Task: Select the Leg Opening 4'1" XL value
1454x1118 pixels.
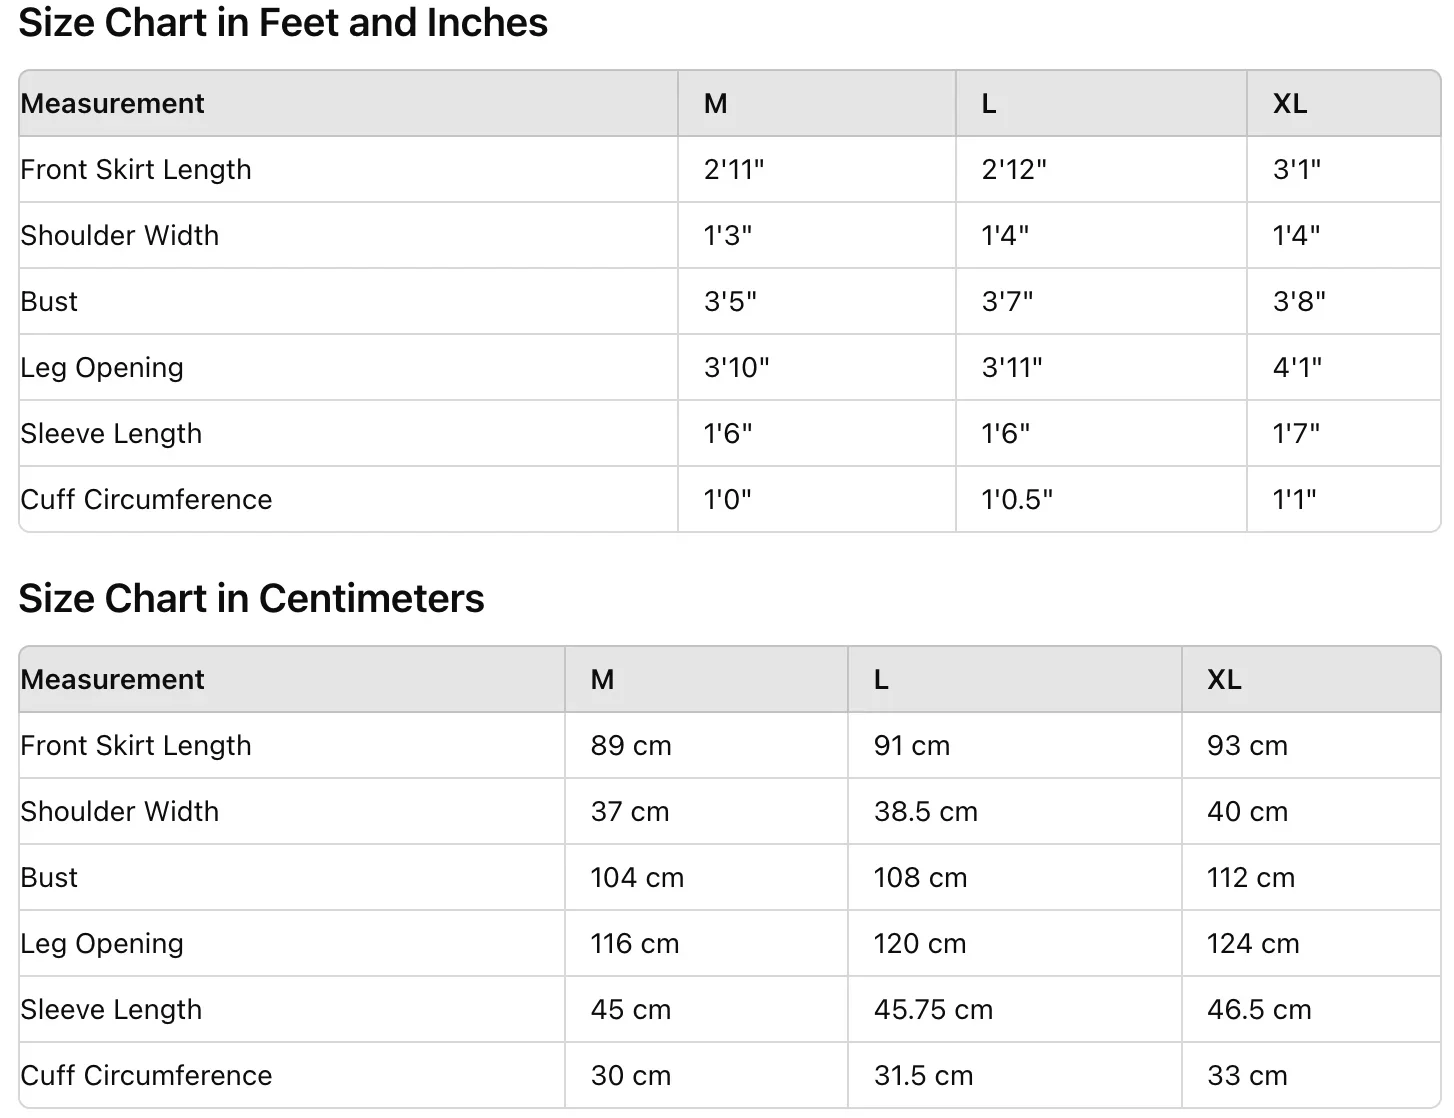Action: [1297, 367]
